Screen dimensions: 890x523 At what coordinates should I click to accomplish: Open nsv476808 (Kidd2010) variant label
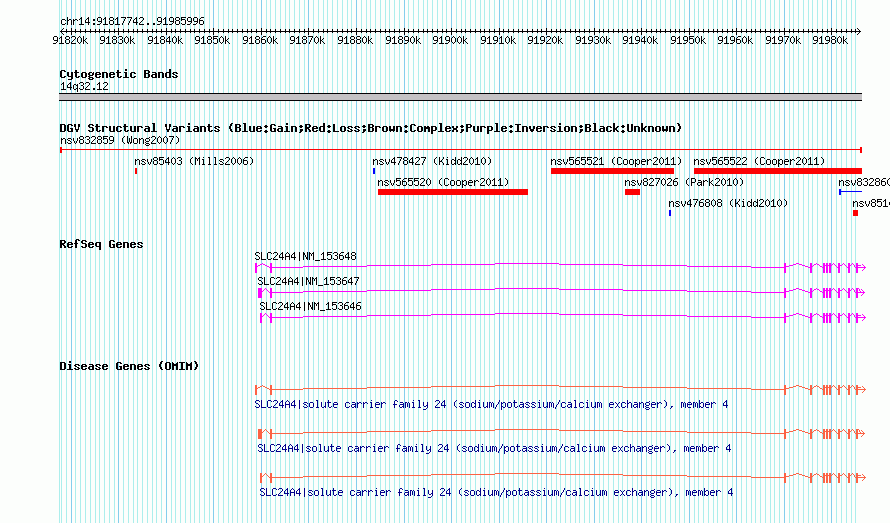click(728, 203)
